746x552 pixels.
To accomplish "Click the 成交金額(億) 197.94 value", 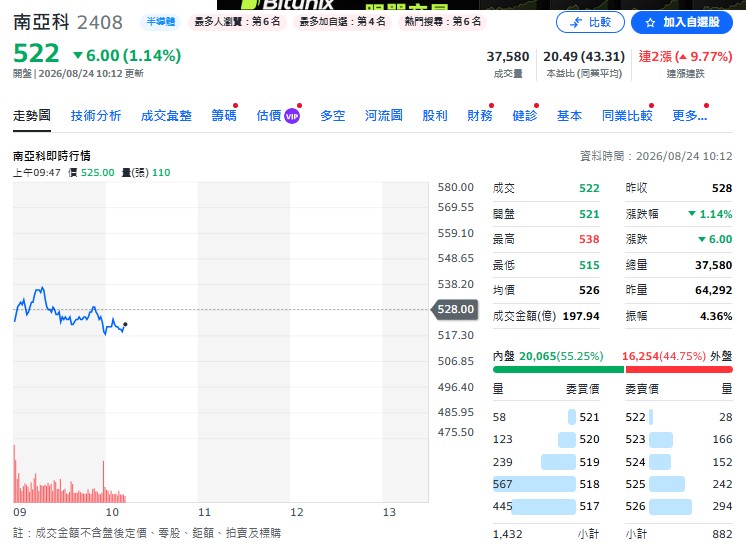I will [x=581, y=316].
